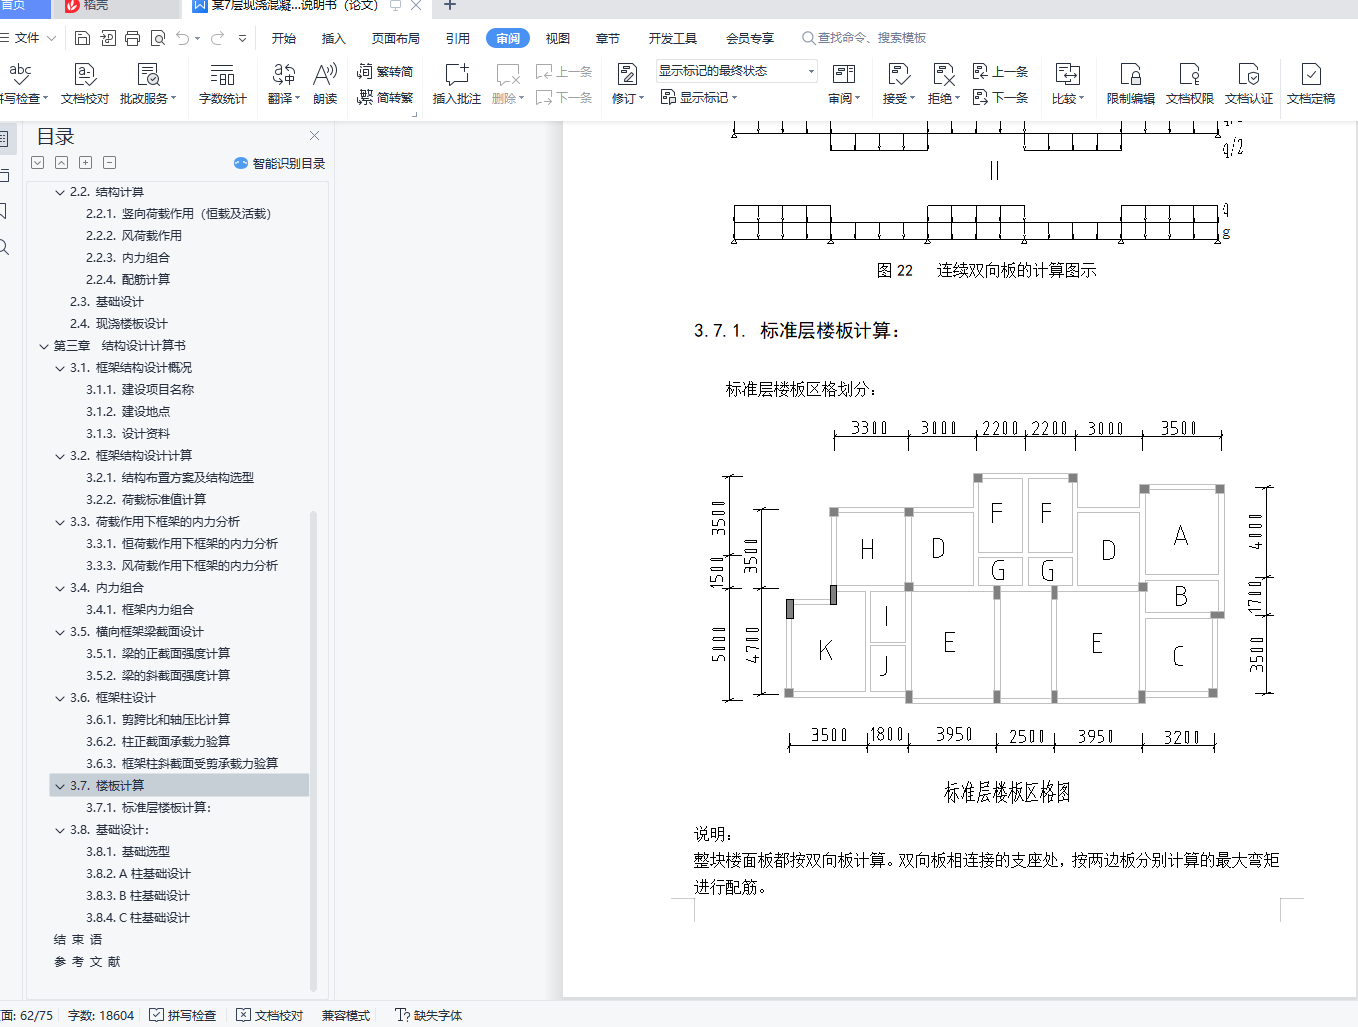Switch to the 引用 ribbon tab
The image size is (1358, 1027).
(458, 38)
